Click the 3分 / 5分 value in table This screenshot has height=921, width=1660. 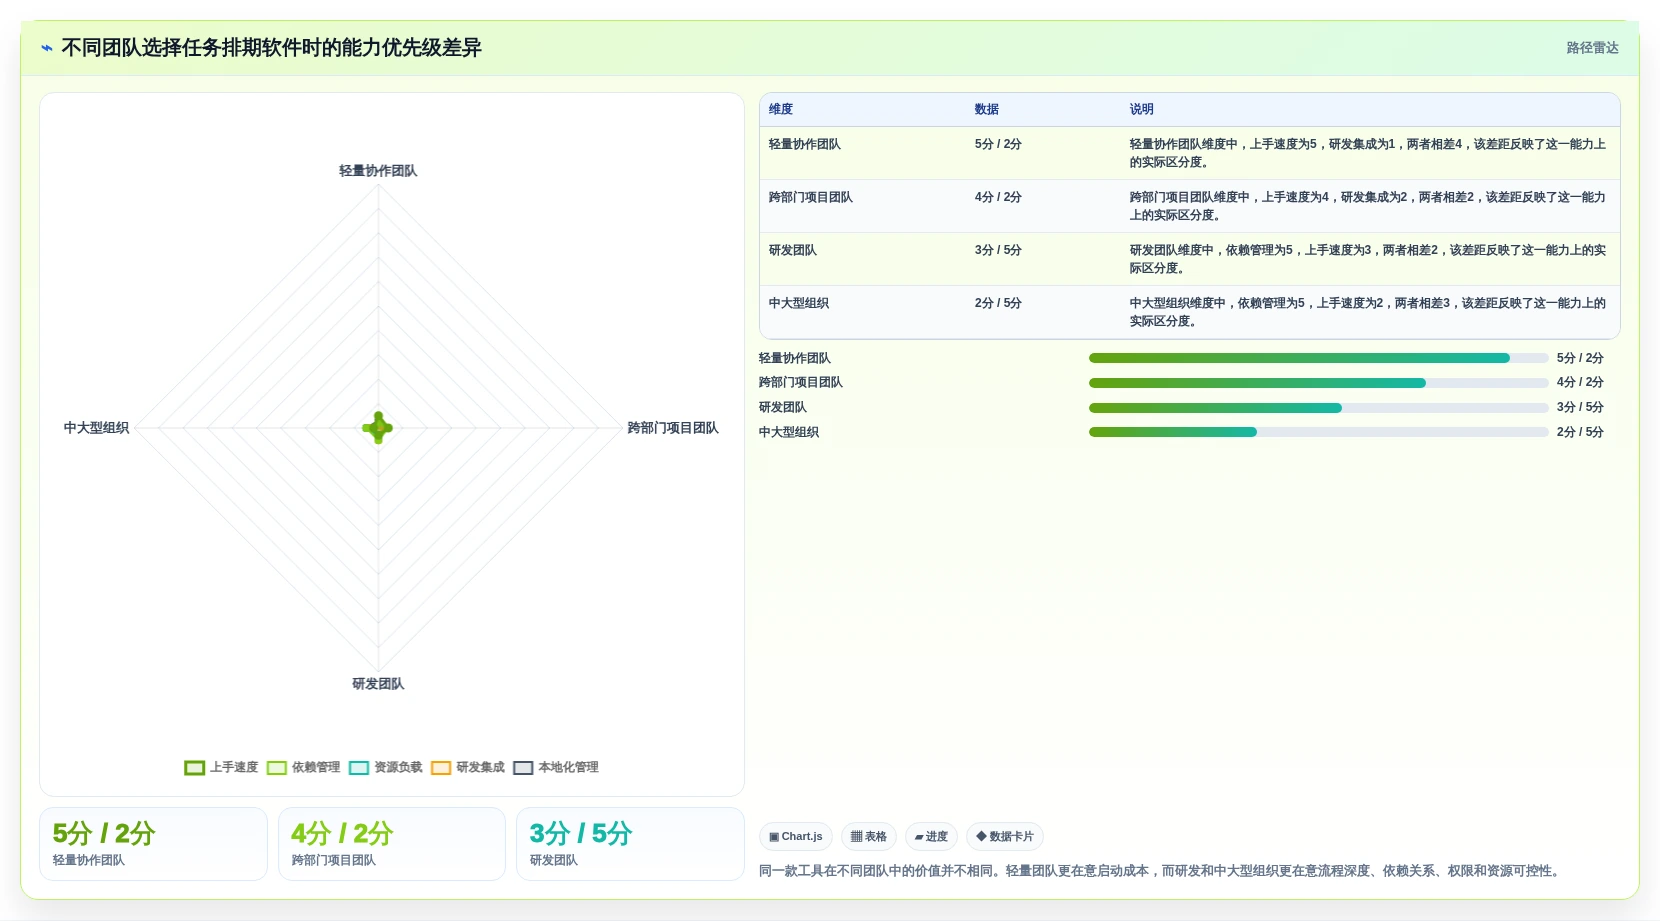(998, 250)
